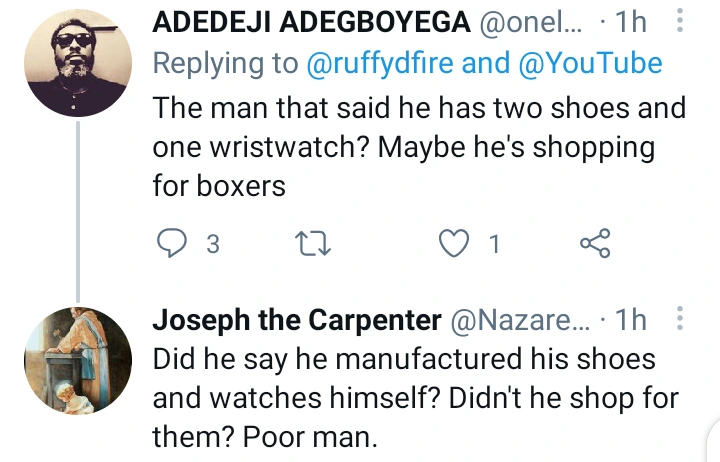Click the 1h timestamp on Adedeji's tweet

[x=630, y=22]
